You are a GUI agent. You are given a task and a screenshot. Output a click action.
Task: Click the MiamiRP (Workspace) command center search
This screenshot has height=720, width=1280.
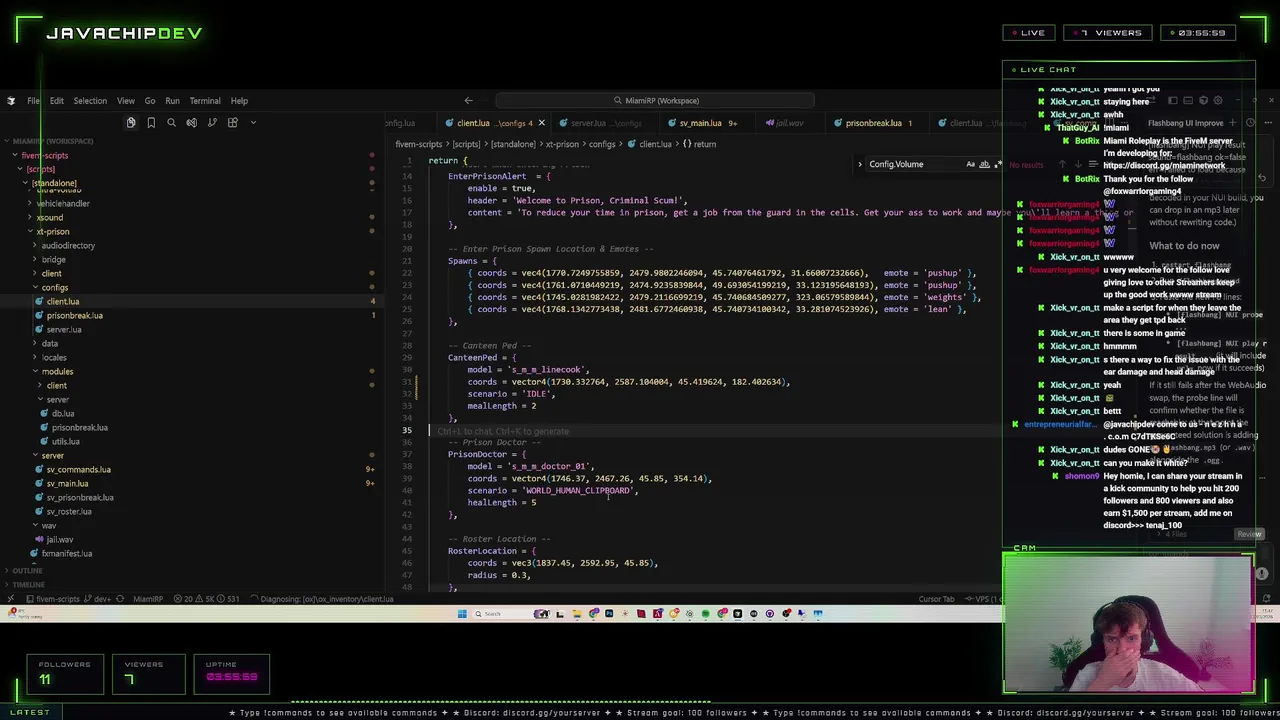(655, 100)
